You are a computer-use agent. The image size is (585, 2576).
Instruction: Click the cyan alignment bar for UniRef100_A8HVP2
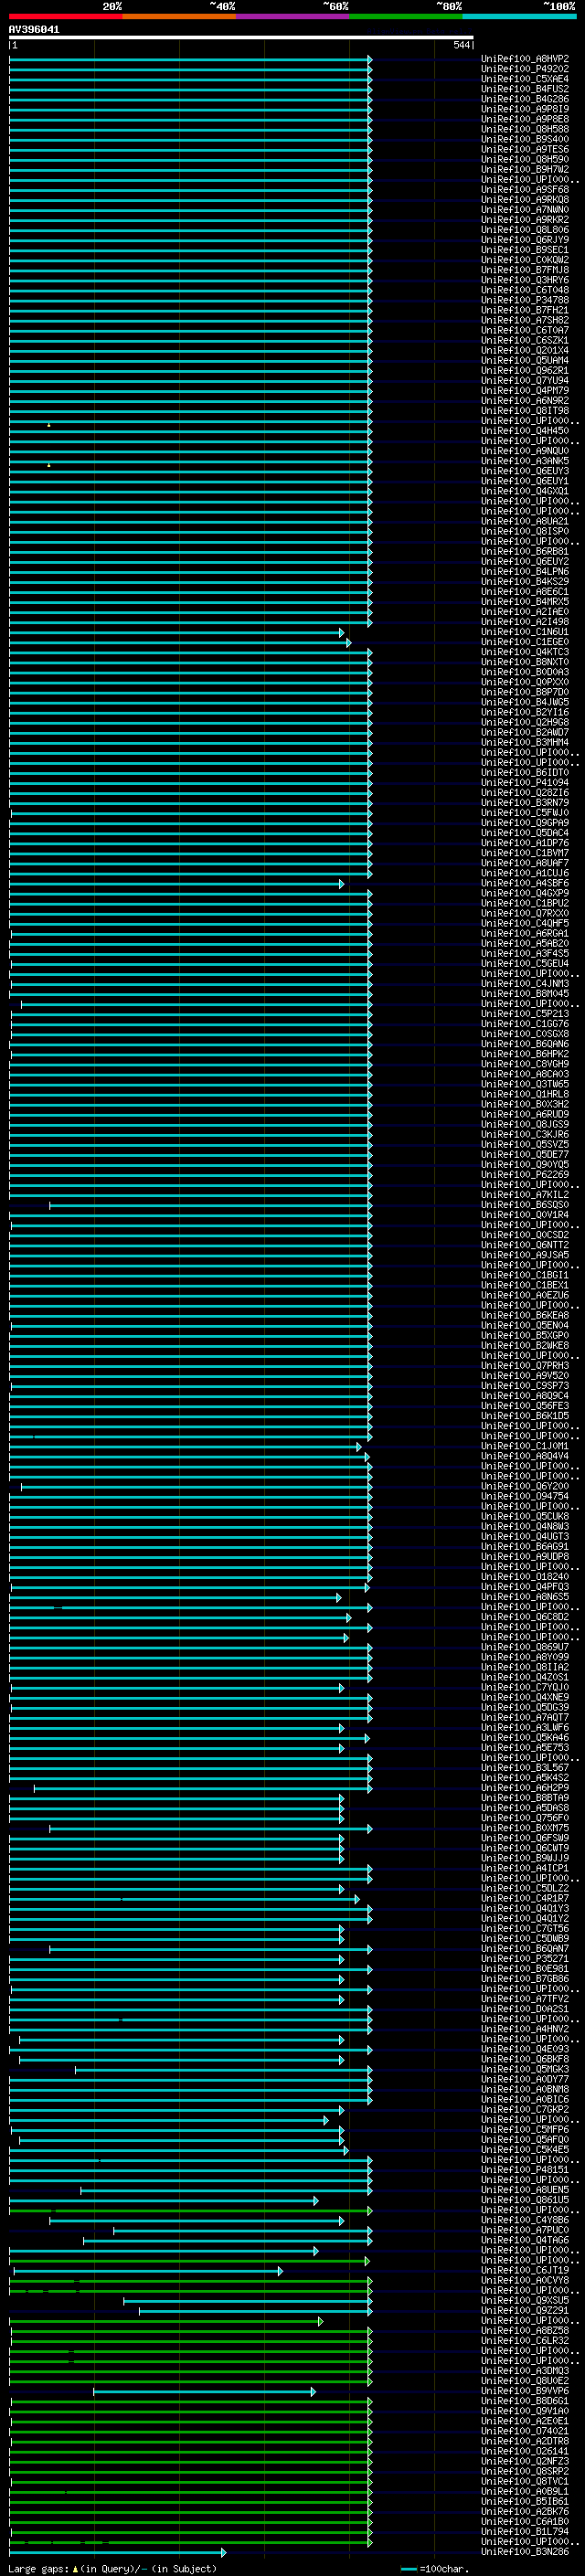tap(190, 59)
